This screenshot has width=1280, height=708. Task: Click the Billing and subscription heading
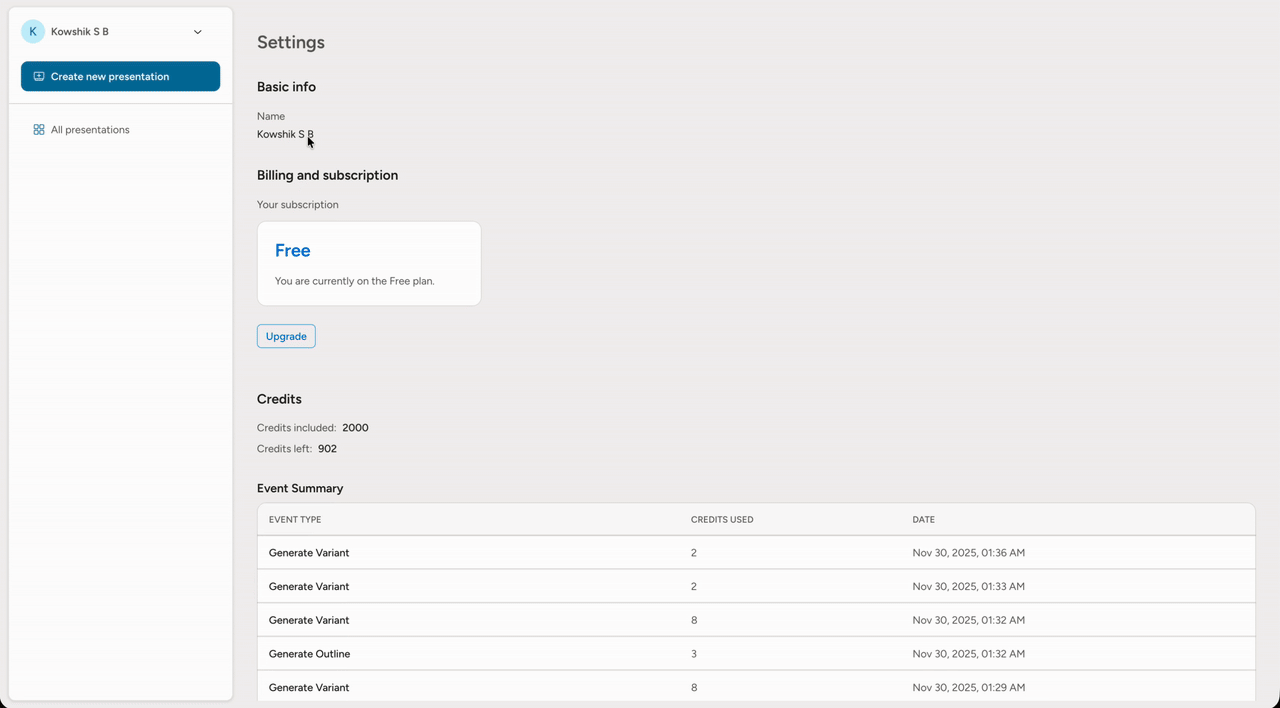point(327,175)
